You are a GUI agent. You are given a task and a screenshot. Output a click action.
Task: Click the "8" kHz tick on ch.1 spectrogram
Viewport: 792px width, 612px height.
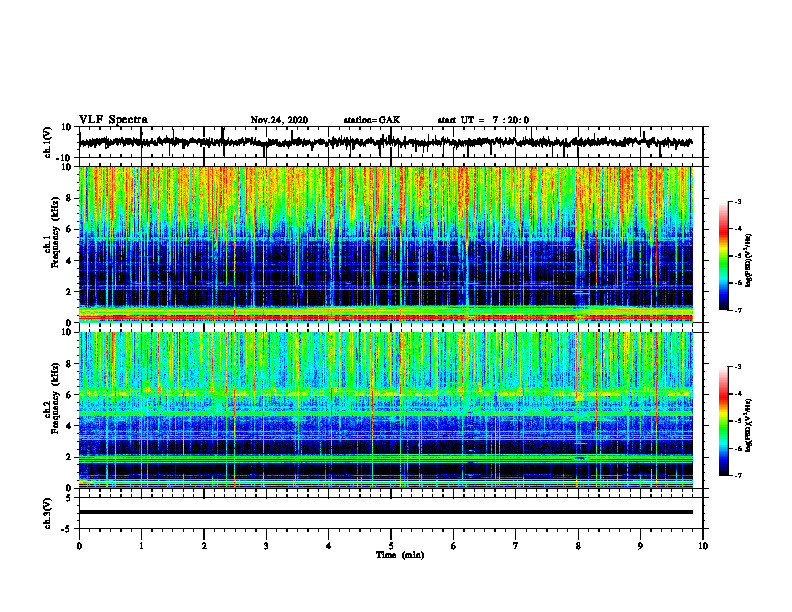[70, 198]
